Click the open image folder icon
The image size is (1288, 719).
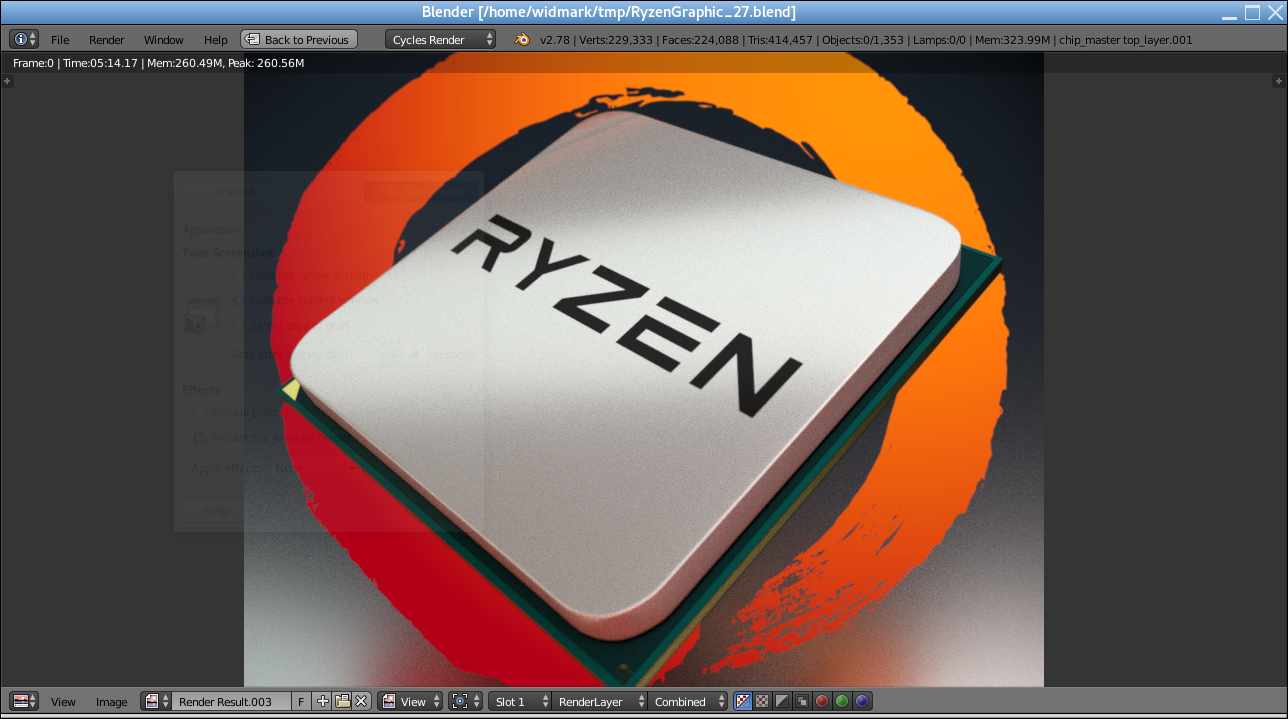(x=342, y=701)
